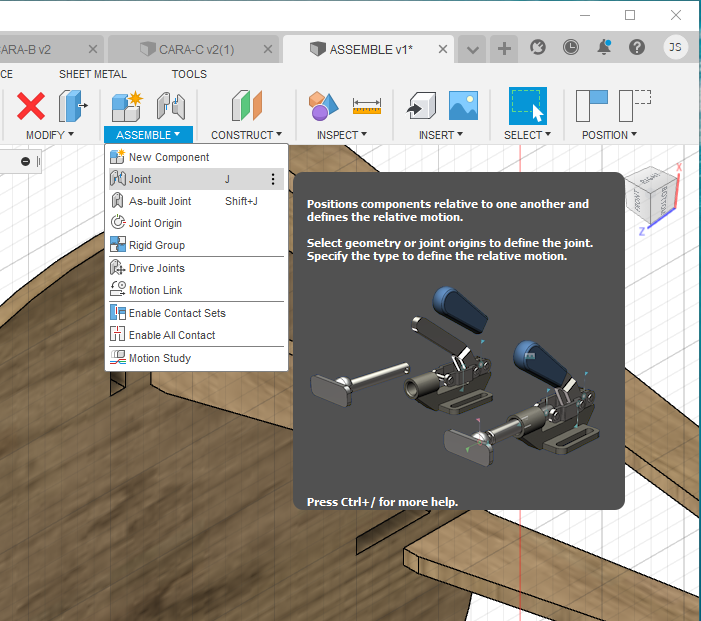Expand the INSERT dropdown
This screenshot has width=701, height=621.
point(441,135)
